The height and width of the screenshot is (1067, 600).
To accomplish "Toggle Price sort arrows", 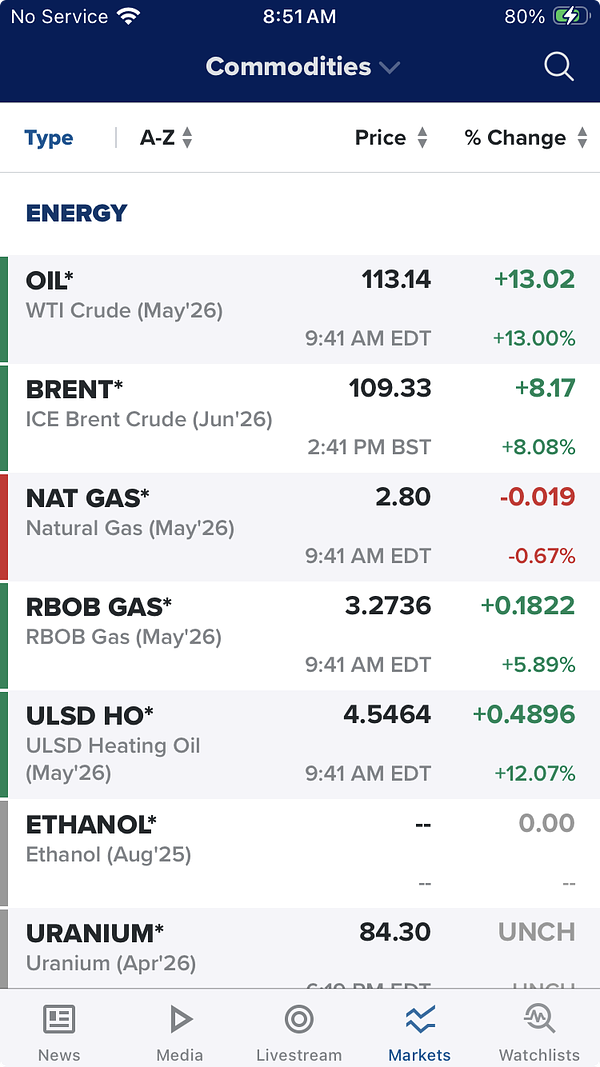I will coord(422,138).
